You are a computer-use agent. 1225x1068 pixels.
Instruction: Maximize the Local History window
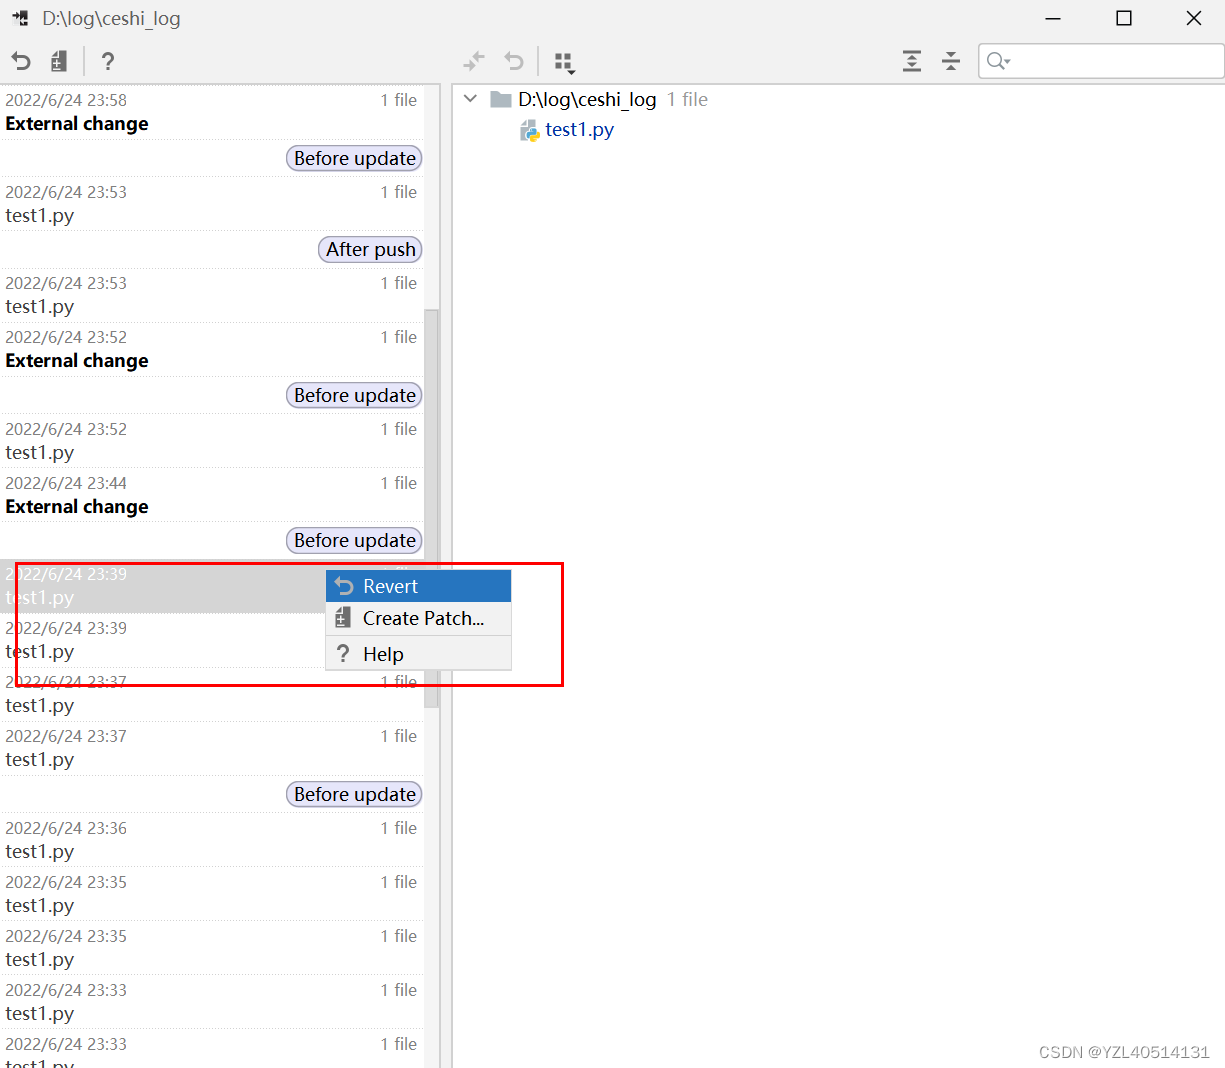pos(1124,18)
